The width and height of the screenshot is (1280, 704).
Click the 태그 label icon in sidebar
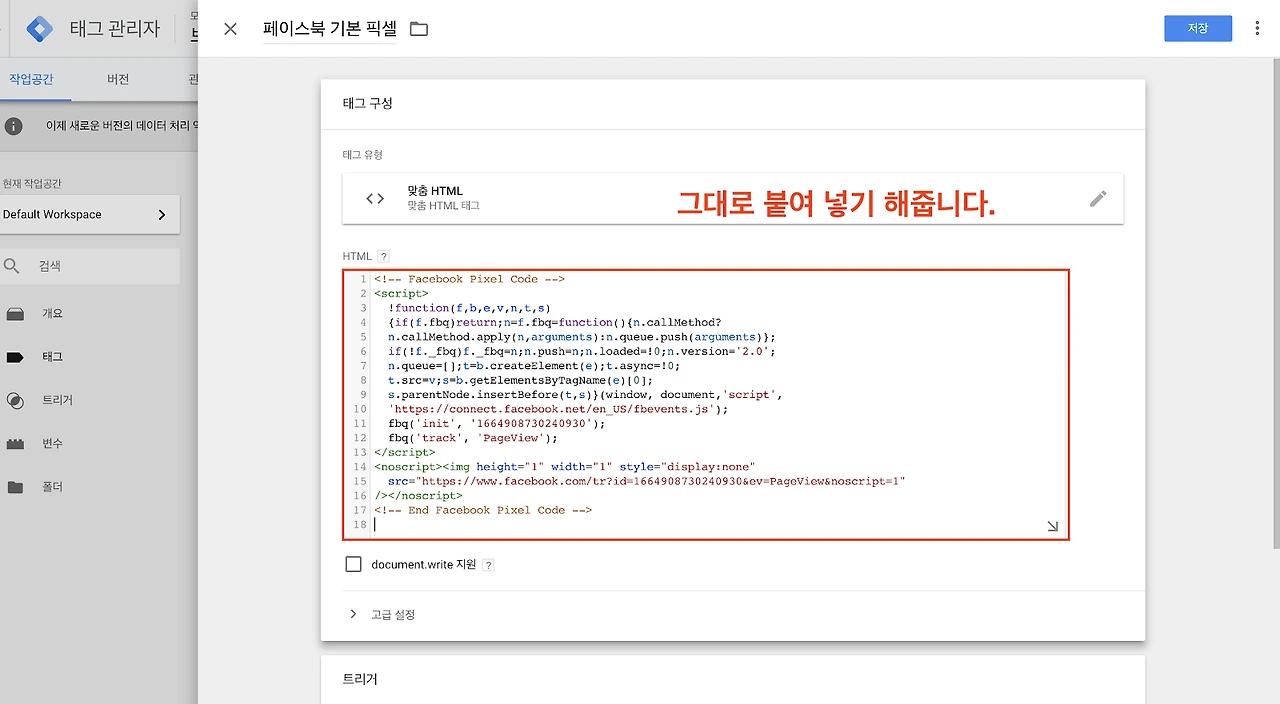pos(15,357)
